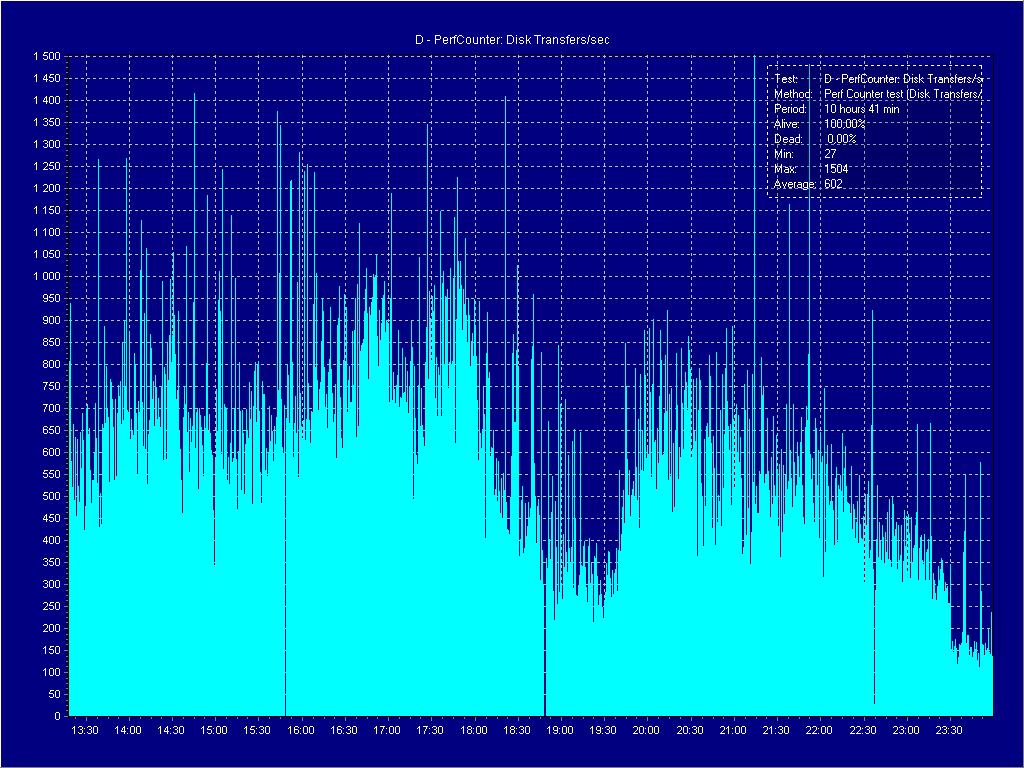Image resolution: width=1024 pixels, height=768 pixels.
Task: Select the 19:00 time axis label
Action: [x=560, y=731]
